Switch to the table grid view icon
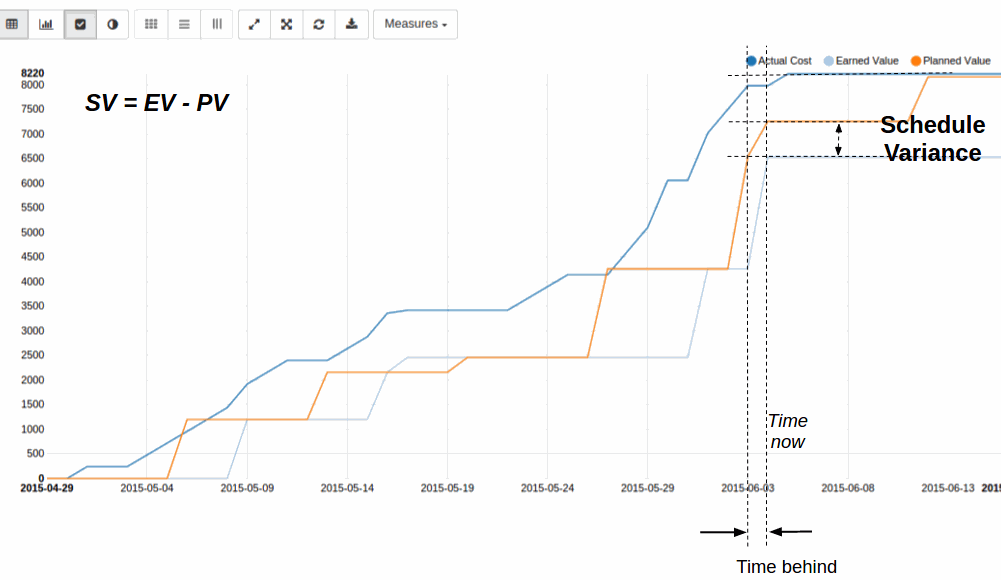 click(12, 24)
